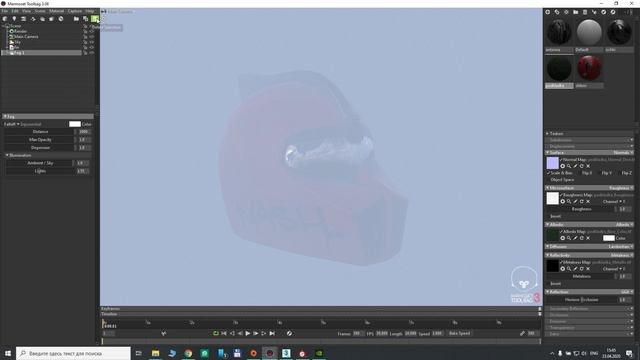Click the first round icon in scene toolbar
640x360 pixels.
(5, 19)
